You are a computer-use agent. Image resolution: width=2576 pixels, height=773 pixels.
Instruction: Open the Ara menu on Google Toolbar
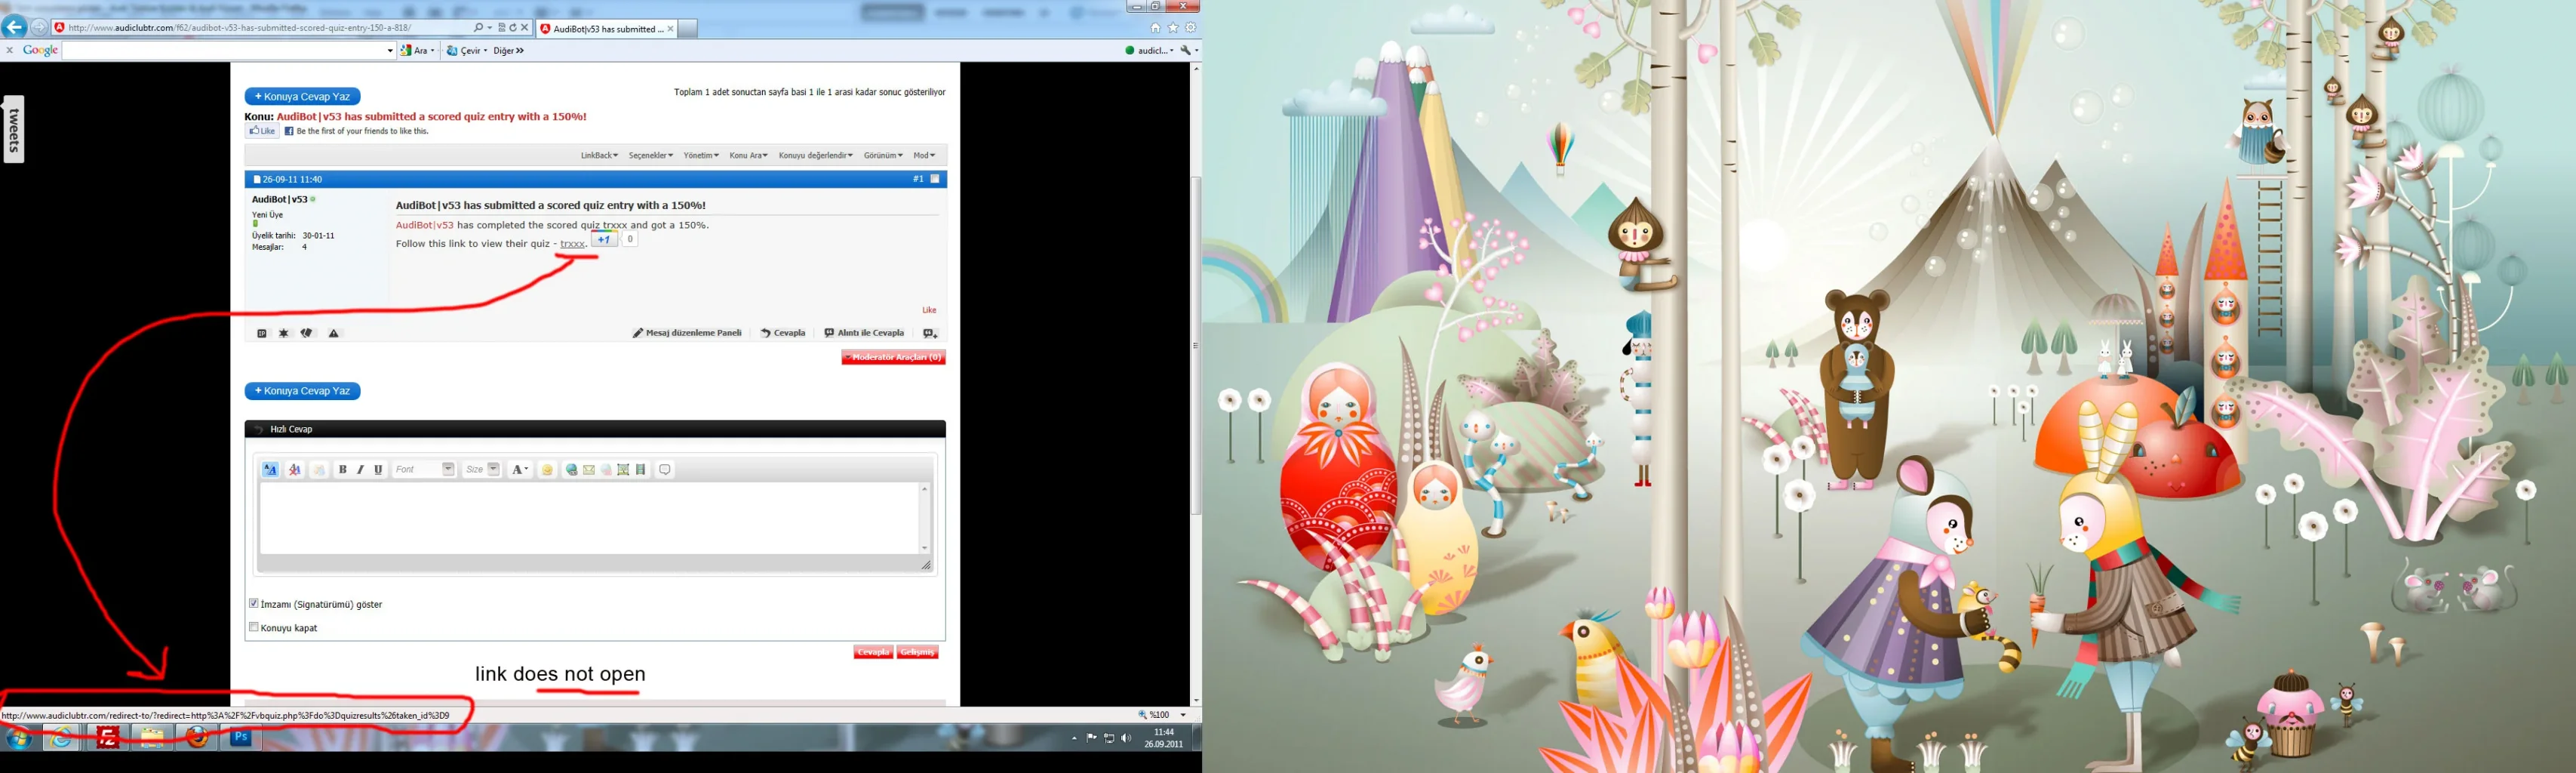(x=418, y=50)
